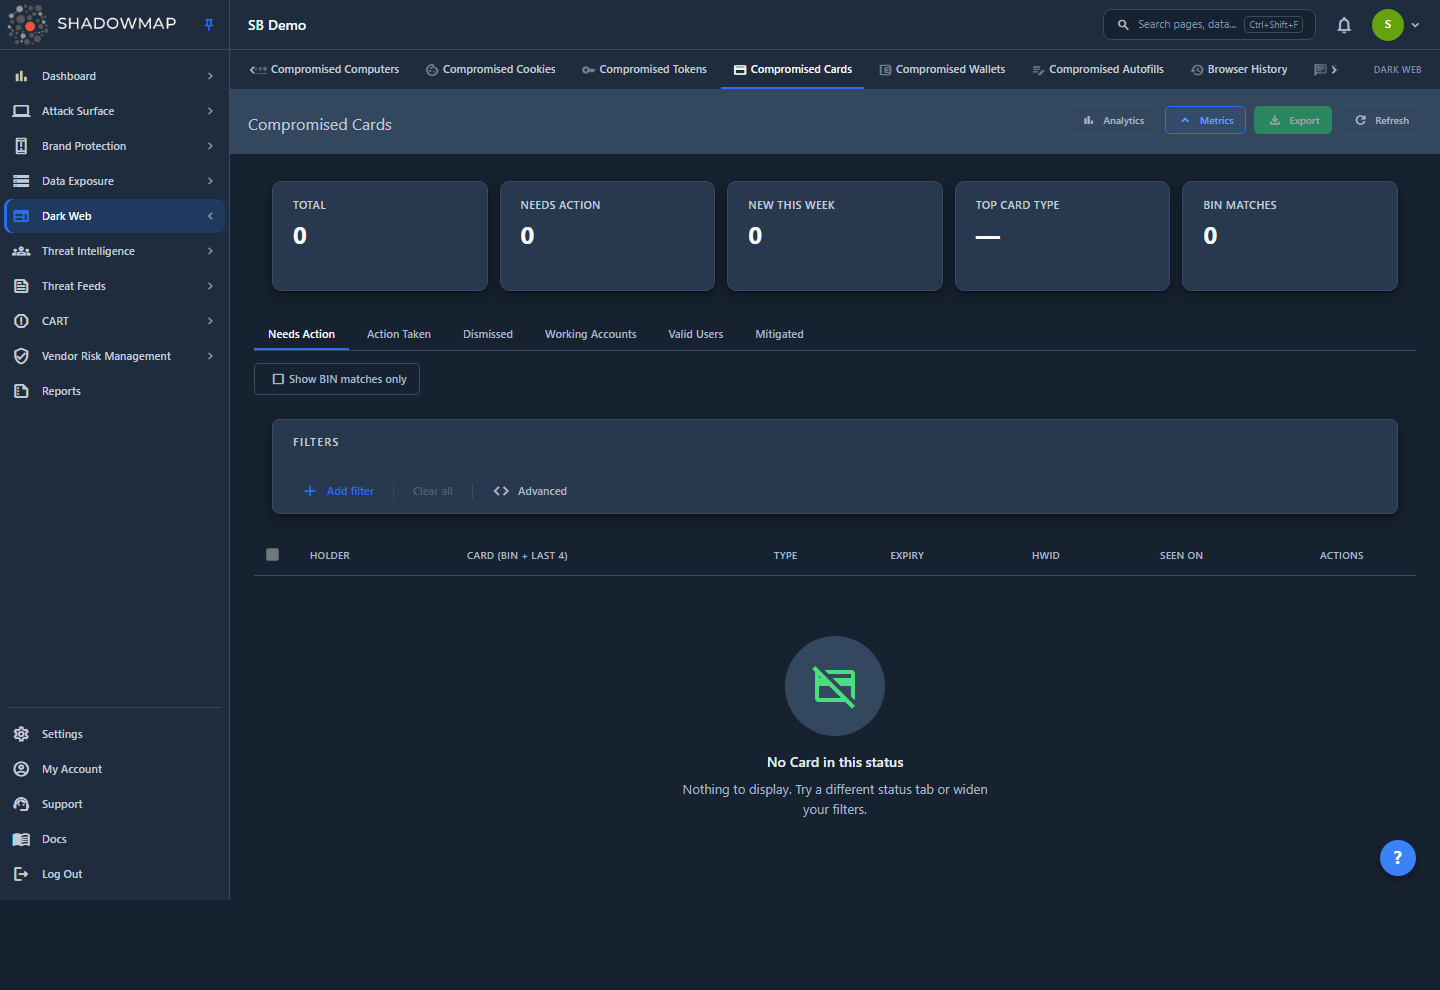Open the user avatar dropdown arrow
This screenshot has width=1440, height=990.
[1415, 25]
